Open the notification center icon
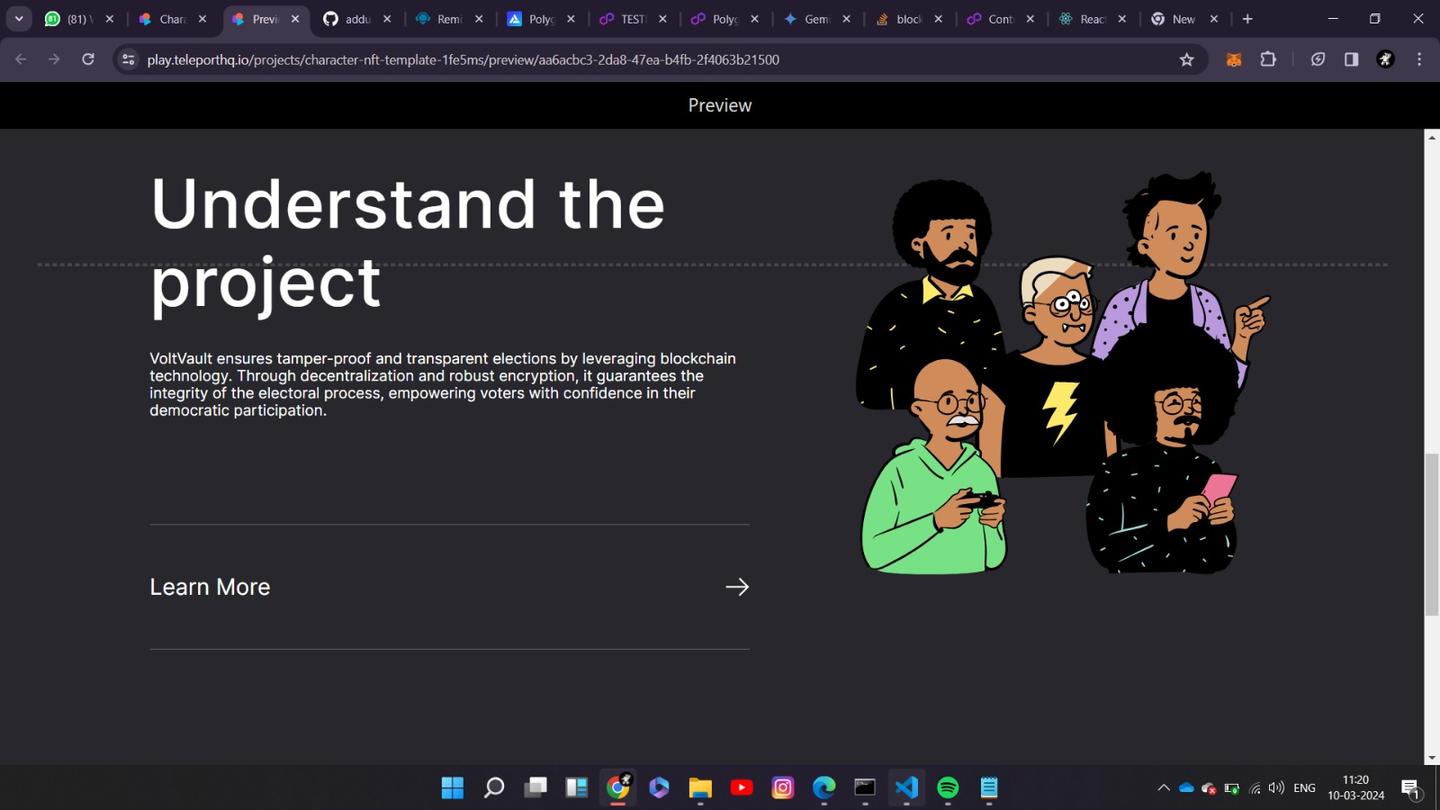Screen dimensions: 1440x810 1410,788
